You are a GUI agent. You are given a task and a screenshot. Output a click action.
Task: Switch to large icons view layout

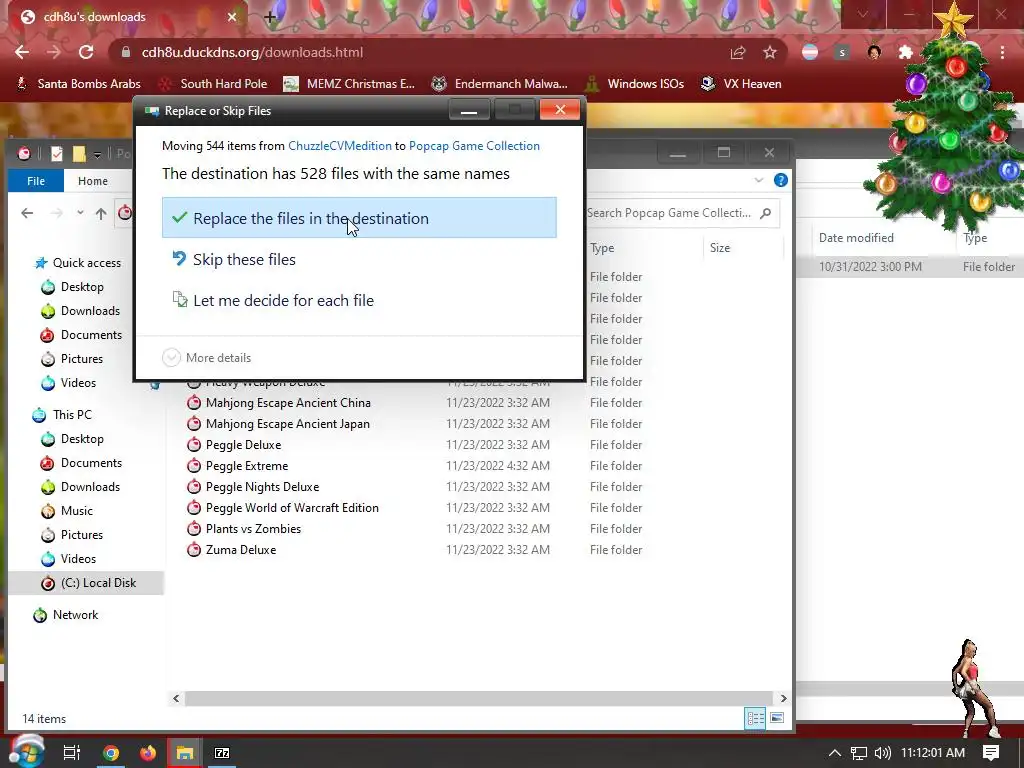click(x=776, y=718)
